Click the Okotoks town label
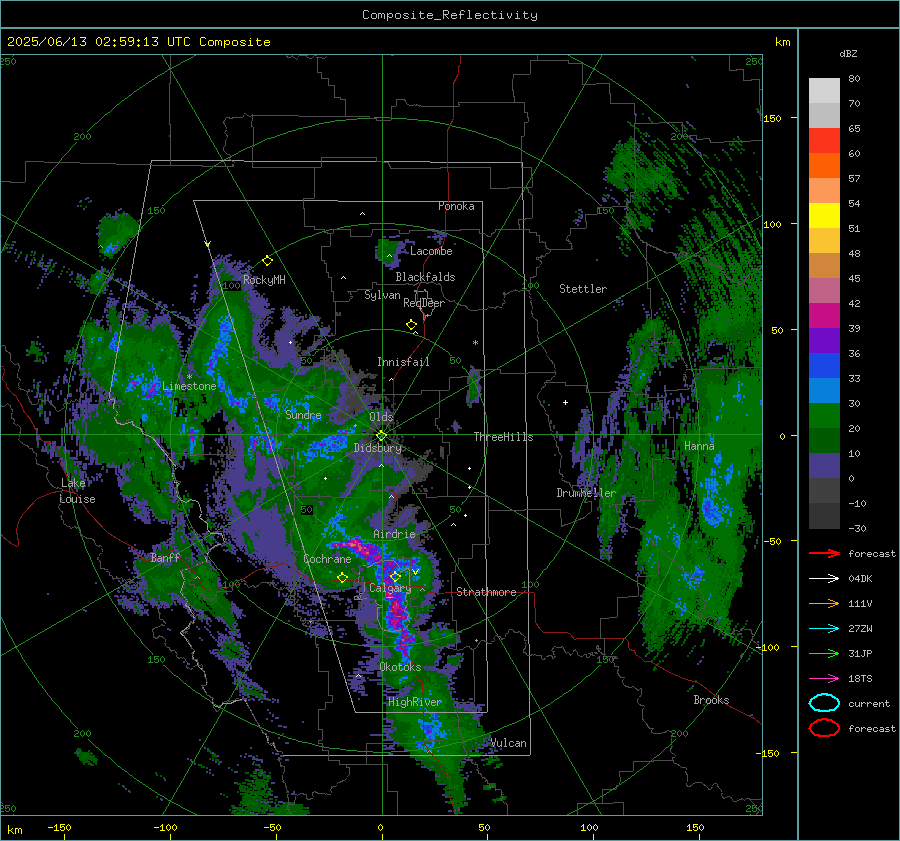The image size is (900, 841). (x=400, y=667)
